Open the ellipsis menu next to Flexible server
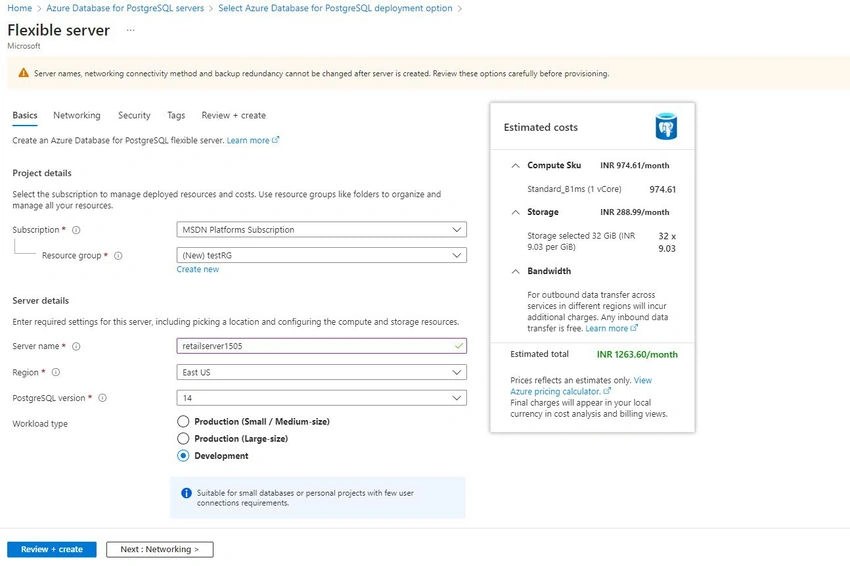This screenshot has height=566, width=850. pos(131,30)
